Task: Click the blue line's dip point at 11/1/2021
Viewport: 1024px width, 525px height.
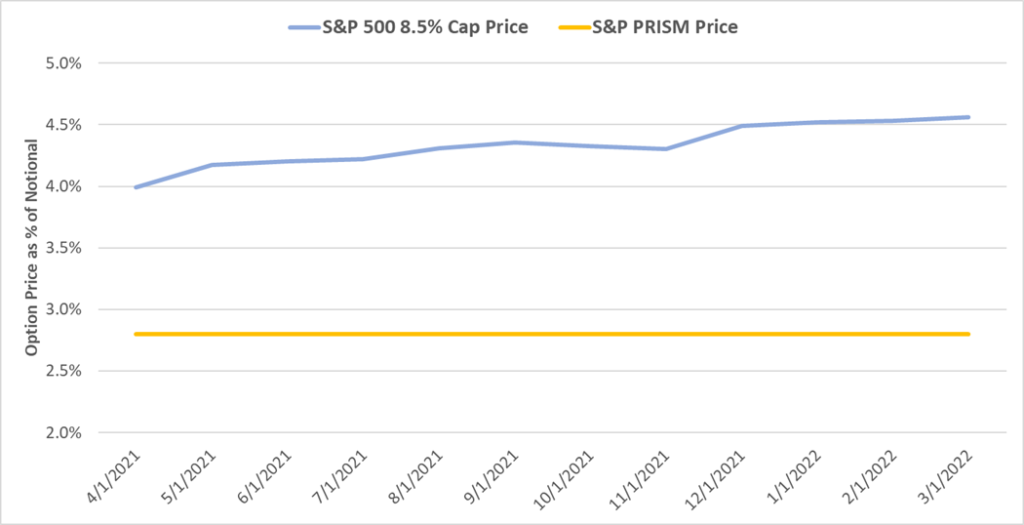Action: tap(665, 149)
